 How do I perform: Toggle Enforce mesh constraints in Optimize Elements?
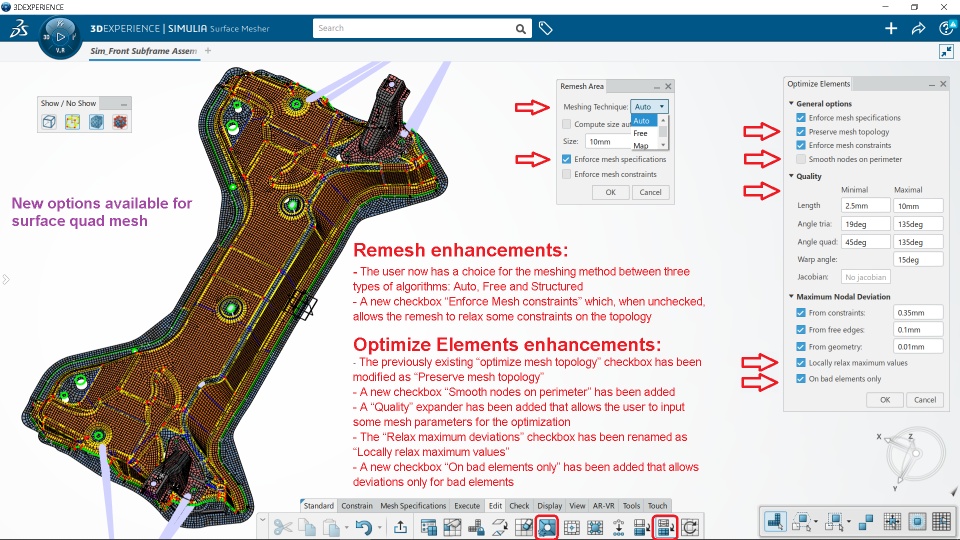tap(801, 145)
